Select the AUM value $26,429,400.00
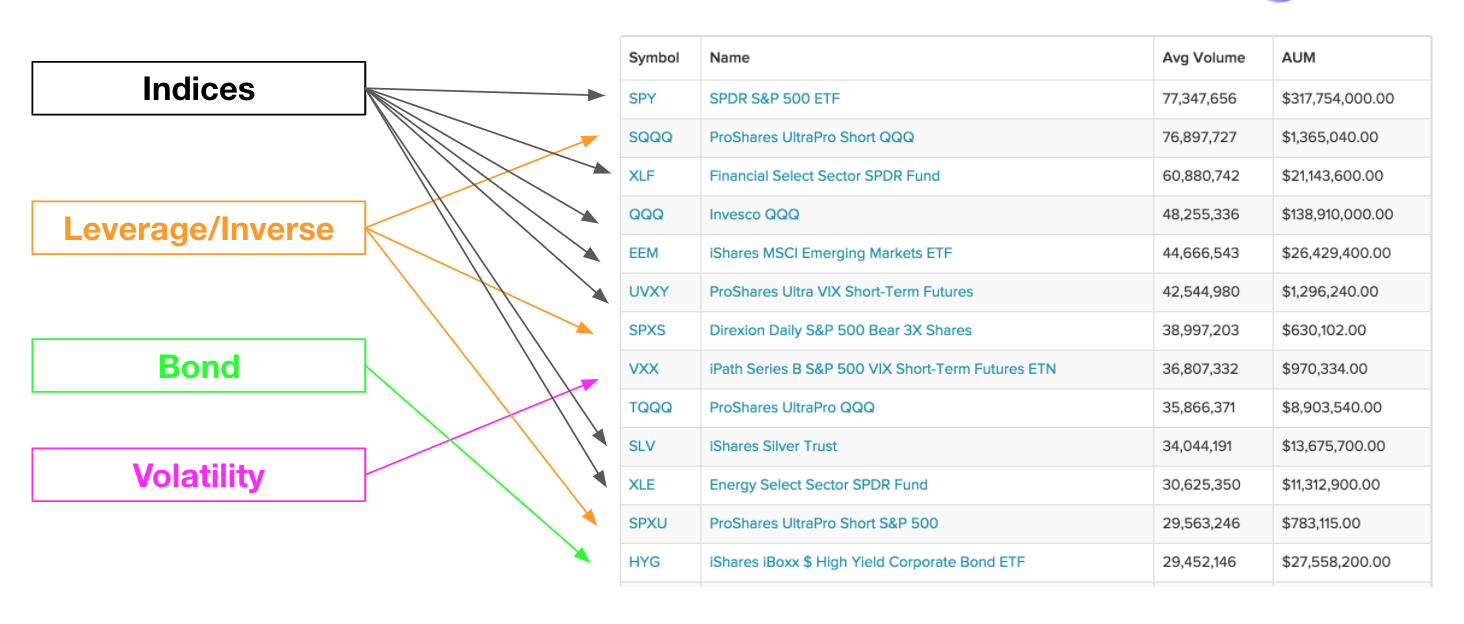1464x624 pixels. coord(1336,253)
